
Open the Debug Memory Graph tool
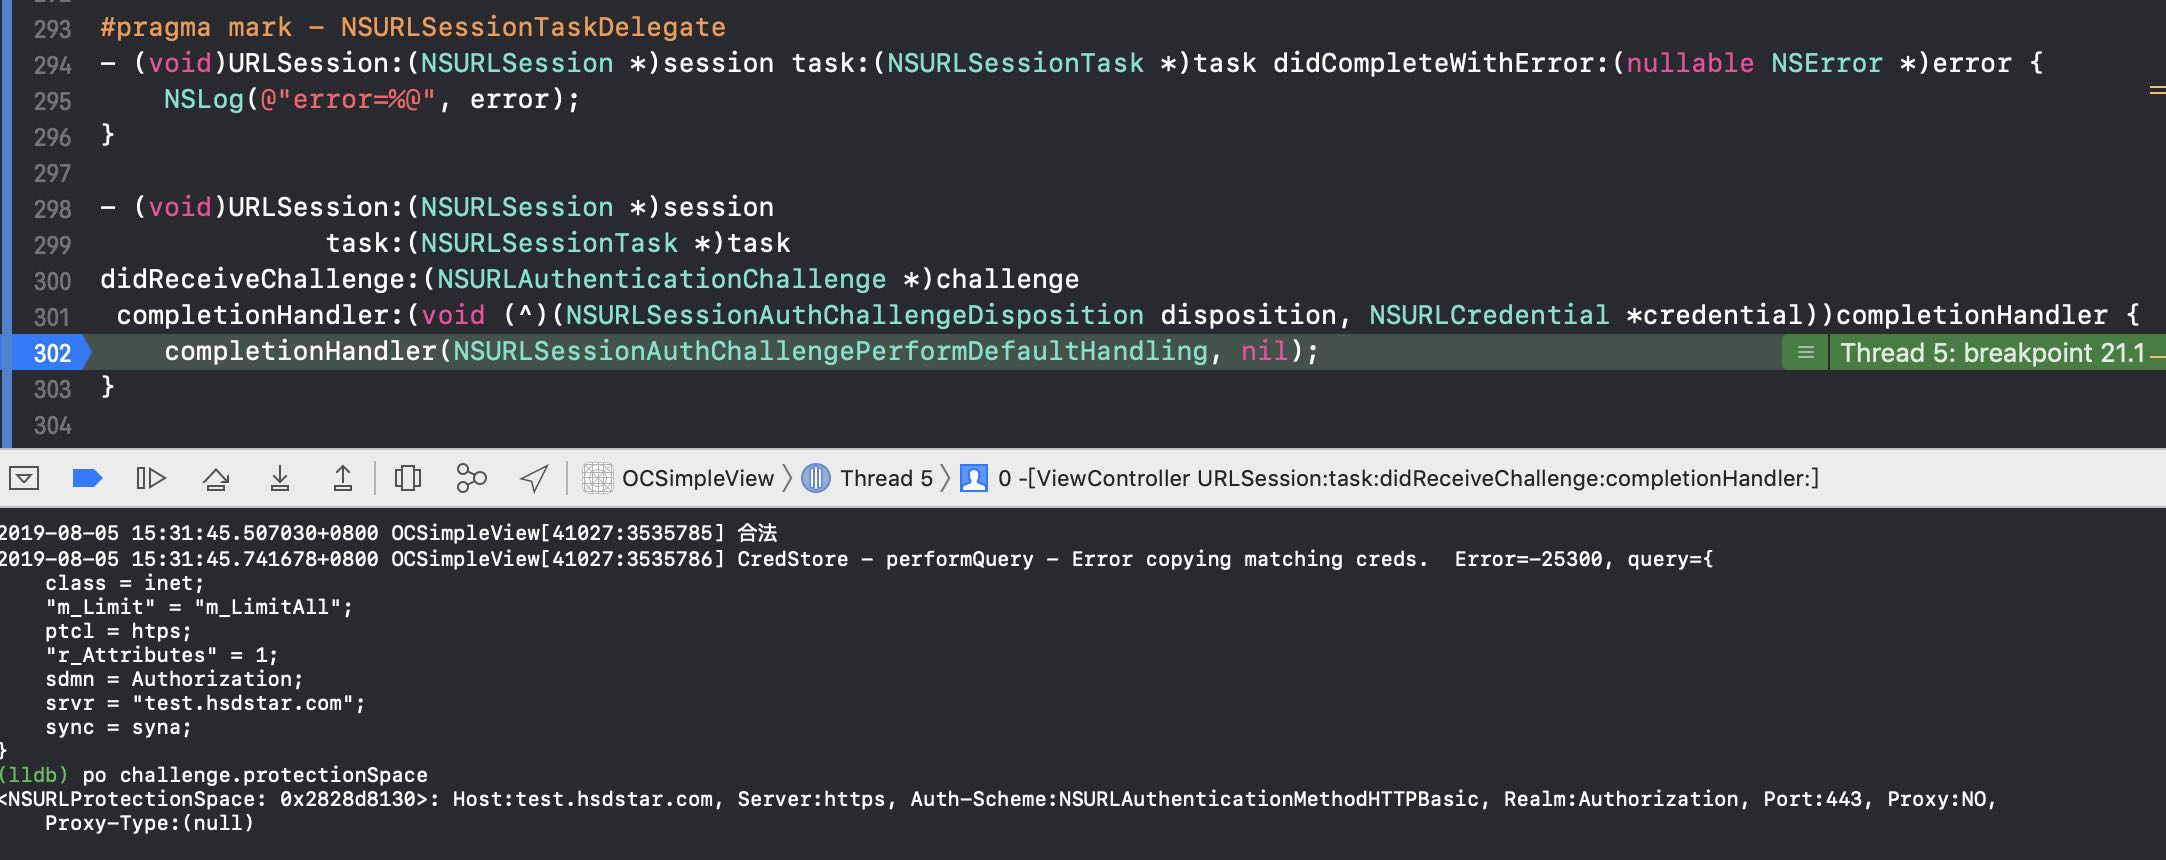(471, 478)
